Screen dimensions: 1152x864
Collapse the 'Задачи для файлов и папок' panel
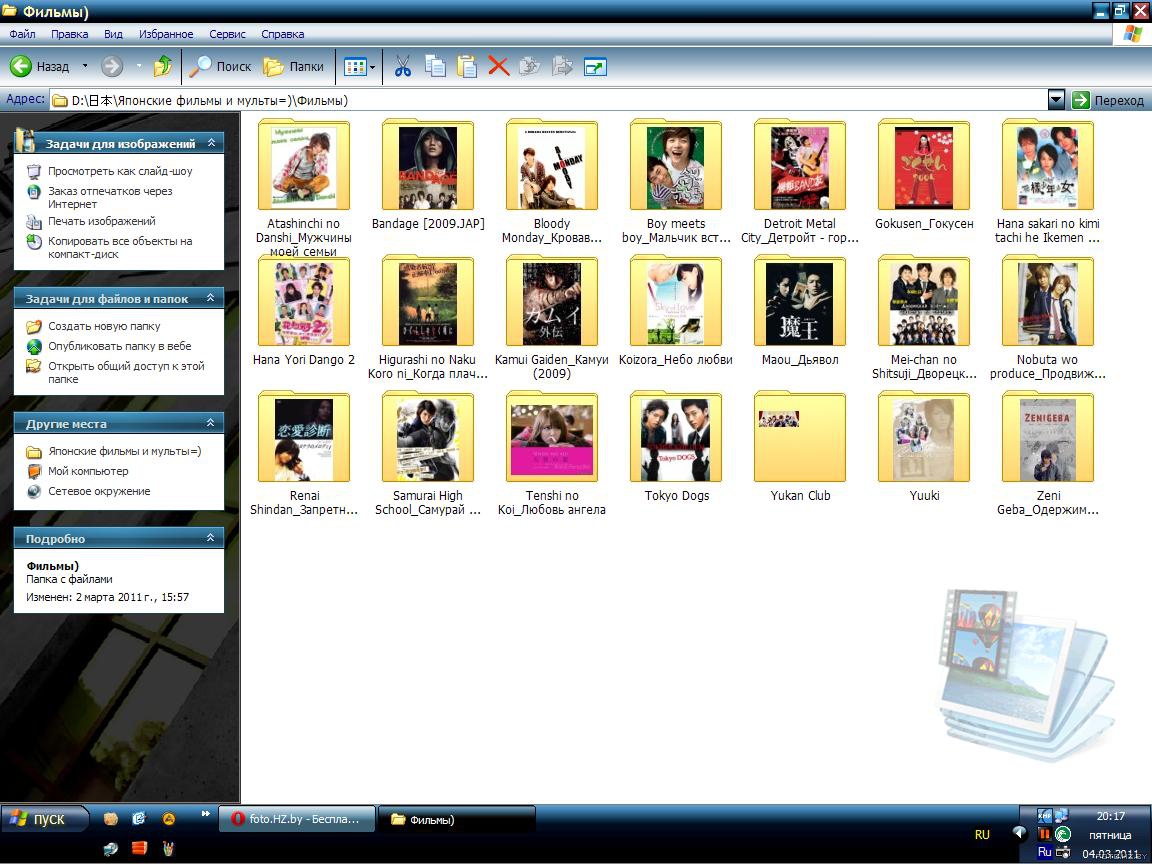211,298
